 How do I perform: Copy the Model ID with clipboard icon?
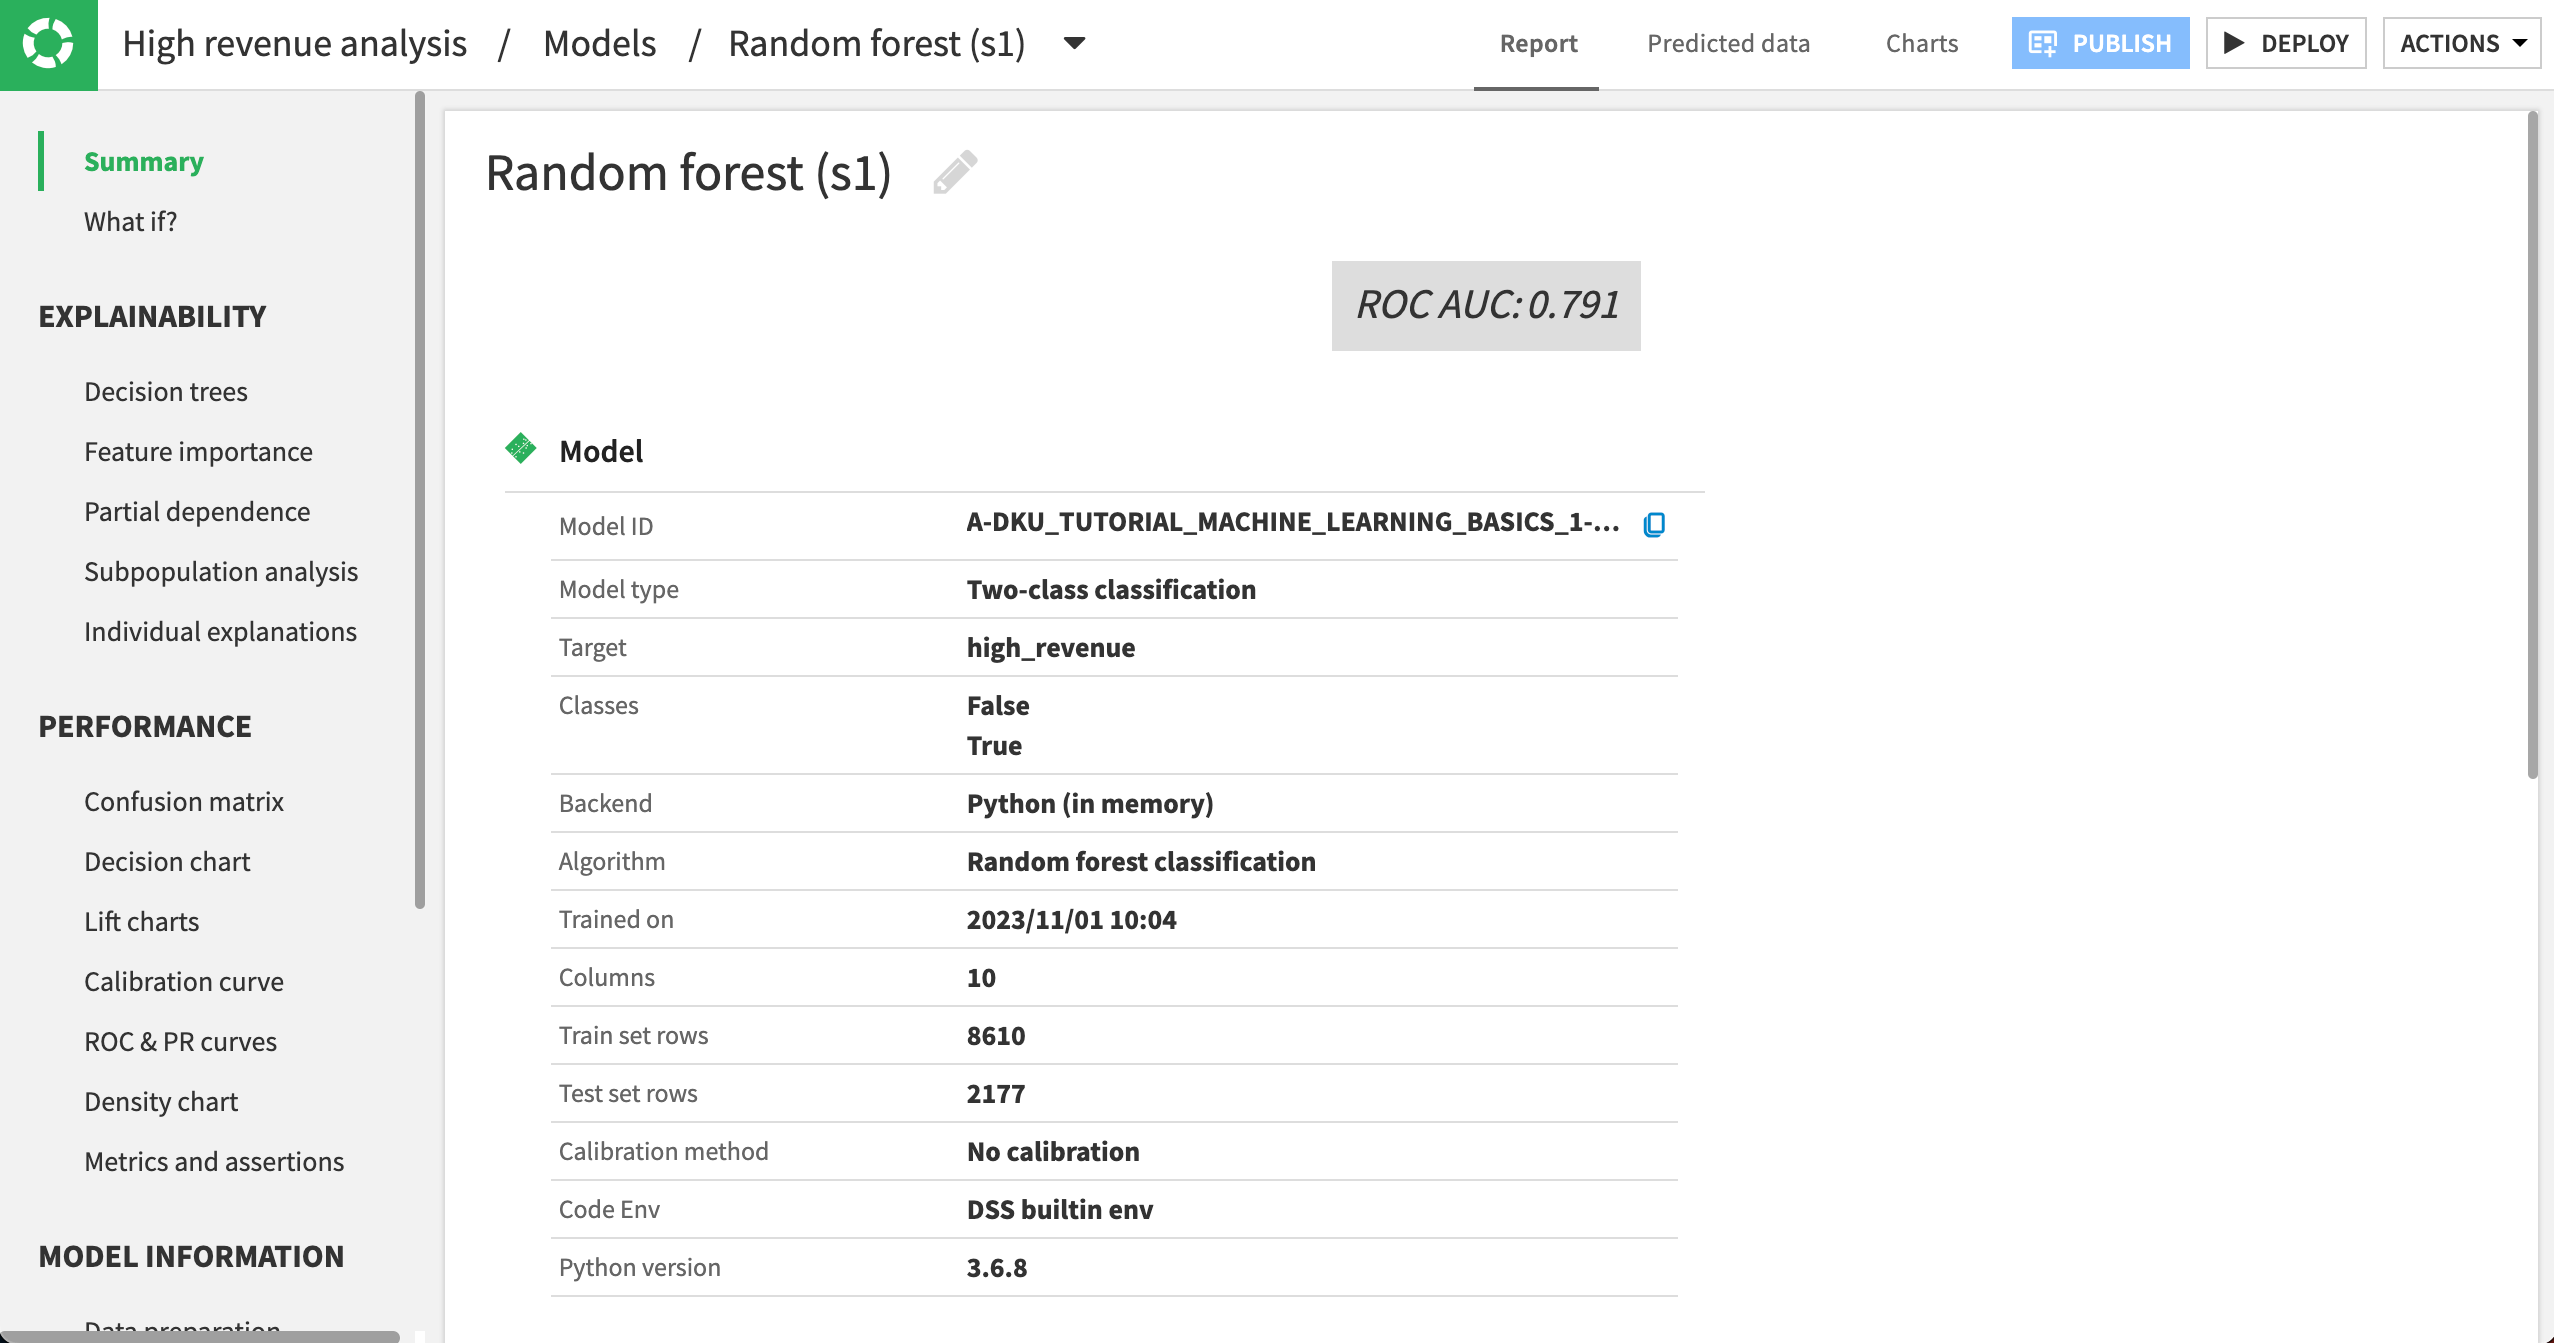click(1654, 524)
